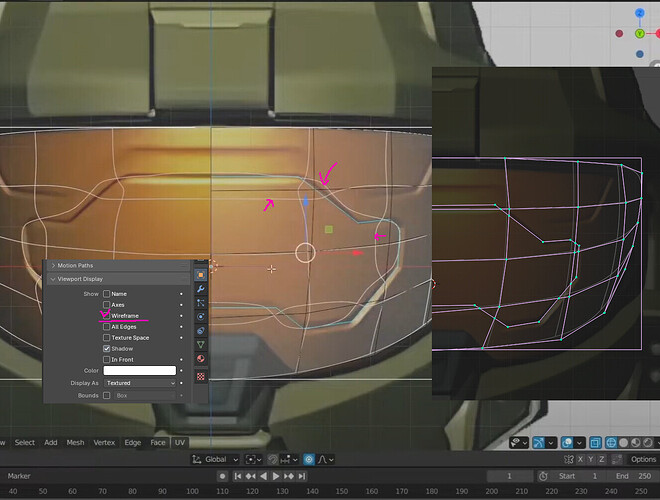Enable the Bounds checkbox

coord(106,396)
